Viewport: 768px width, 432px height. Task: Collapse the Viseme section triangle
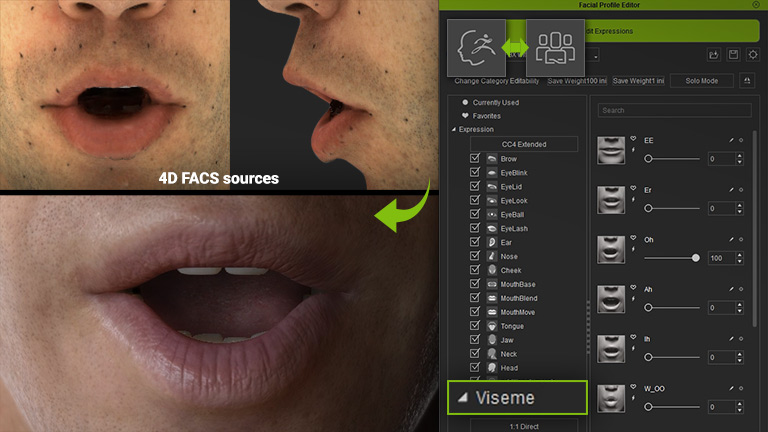point(462,398)
